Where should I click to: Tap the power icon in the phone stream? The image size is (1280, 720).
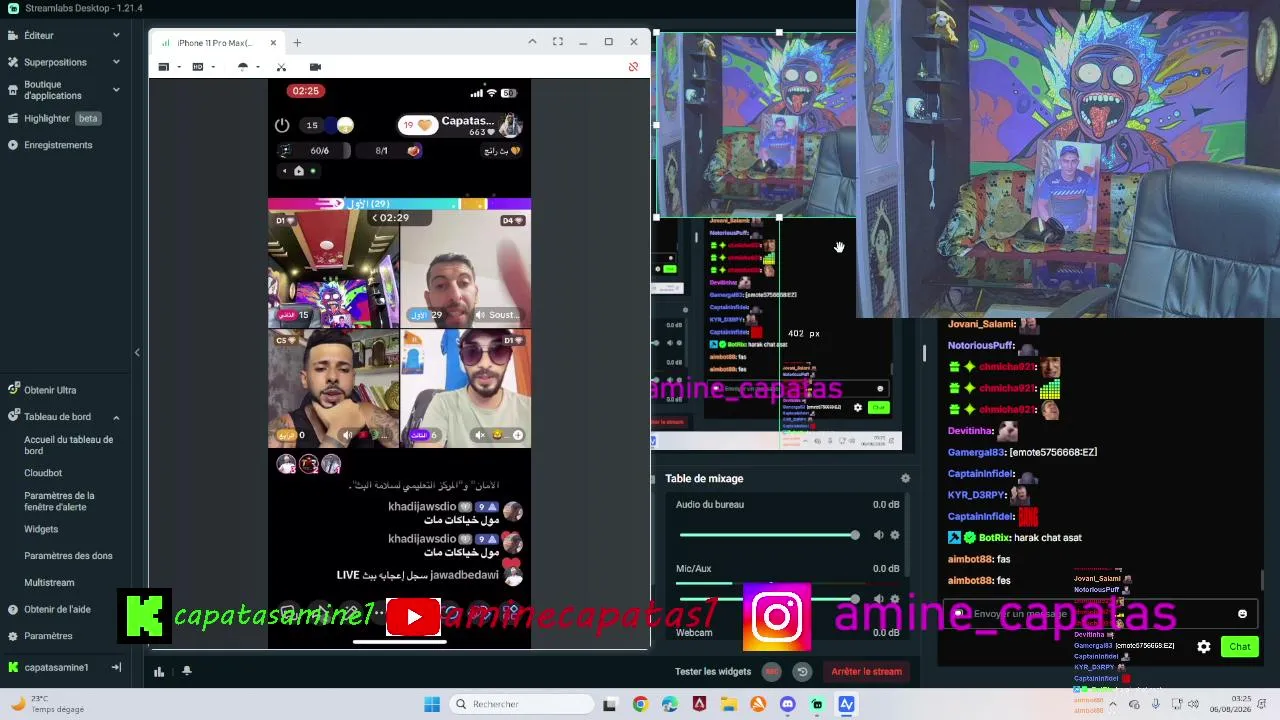point(282,125)
